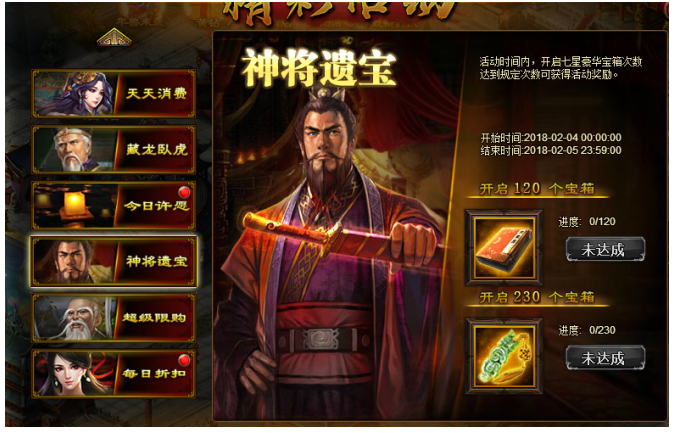Click the white-bearded elder portrait on 藏龙卧虎

(x=74, y=150)
